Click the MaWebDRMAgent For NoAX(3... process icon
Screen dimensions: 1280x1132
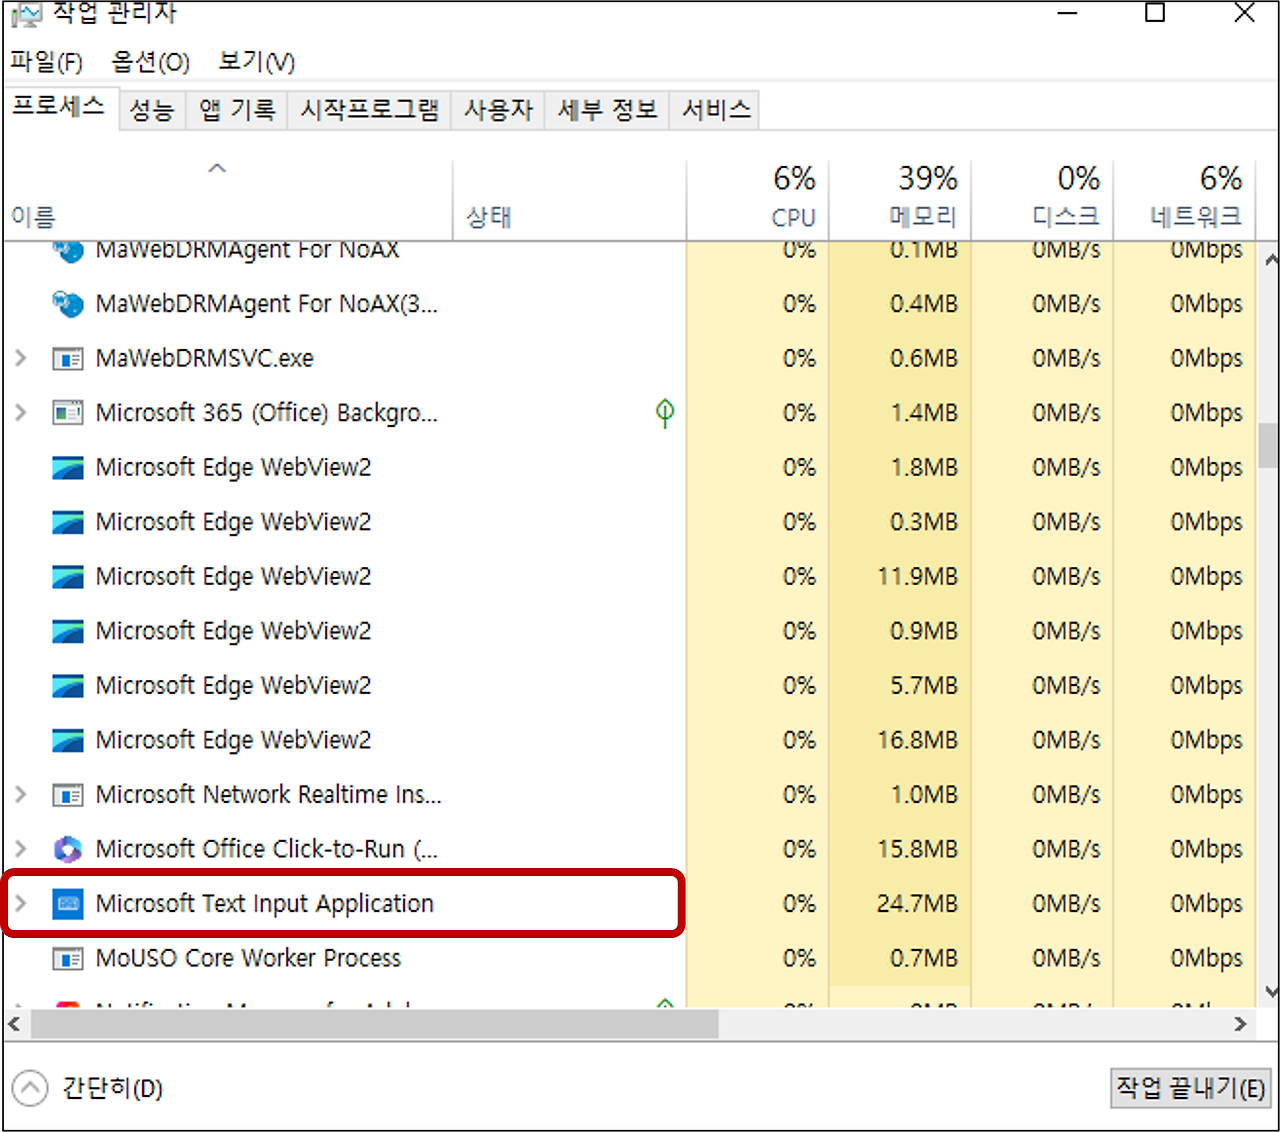click(67, 303)
